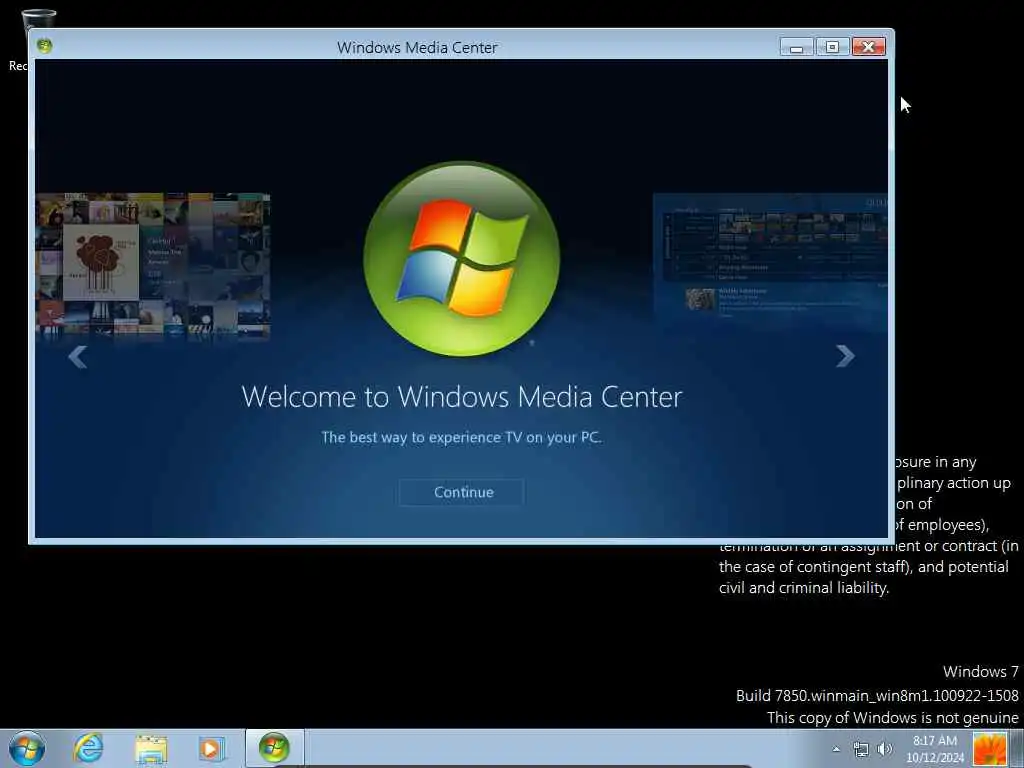
Task: Open the Start menu orb
Action: 27,748
